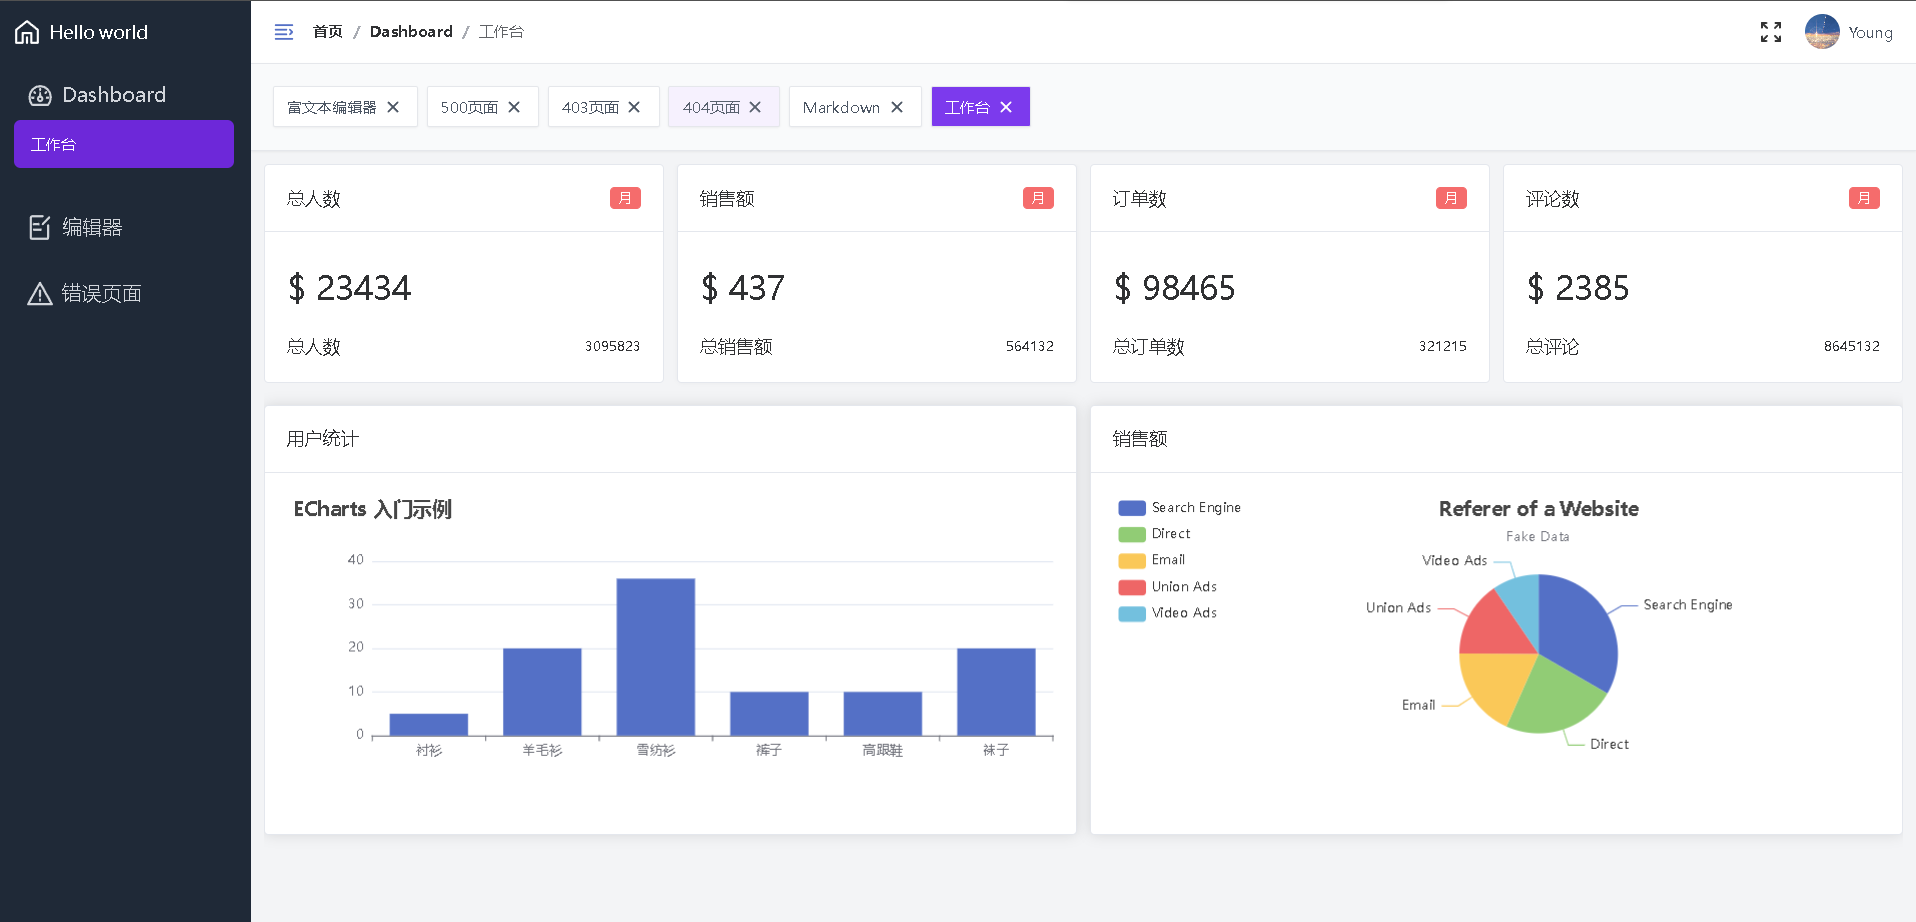Toggle Email legend swatch
The width and height of the screenshot is (1916, 922).
[x=1132, y=560]
